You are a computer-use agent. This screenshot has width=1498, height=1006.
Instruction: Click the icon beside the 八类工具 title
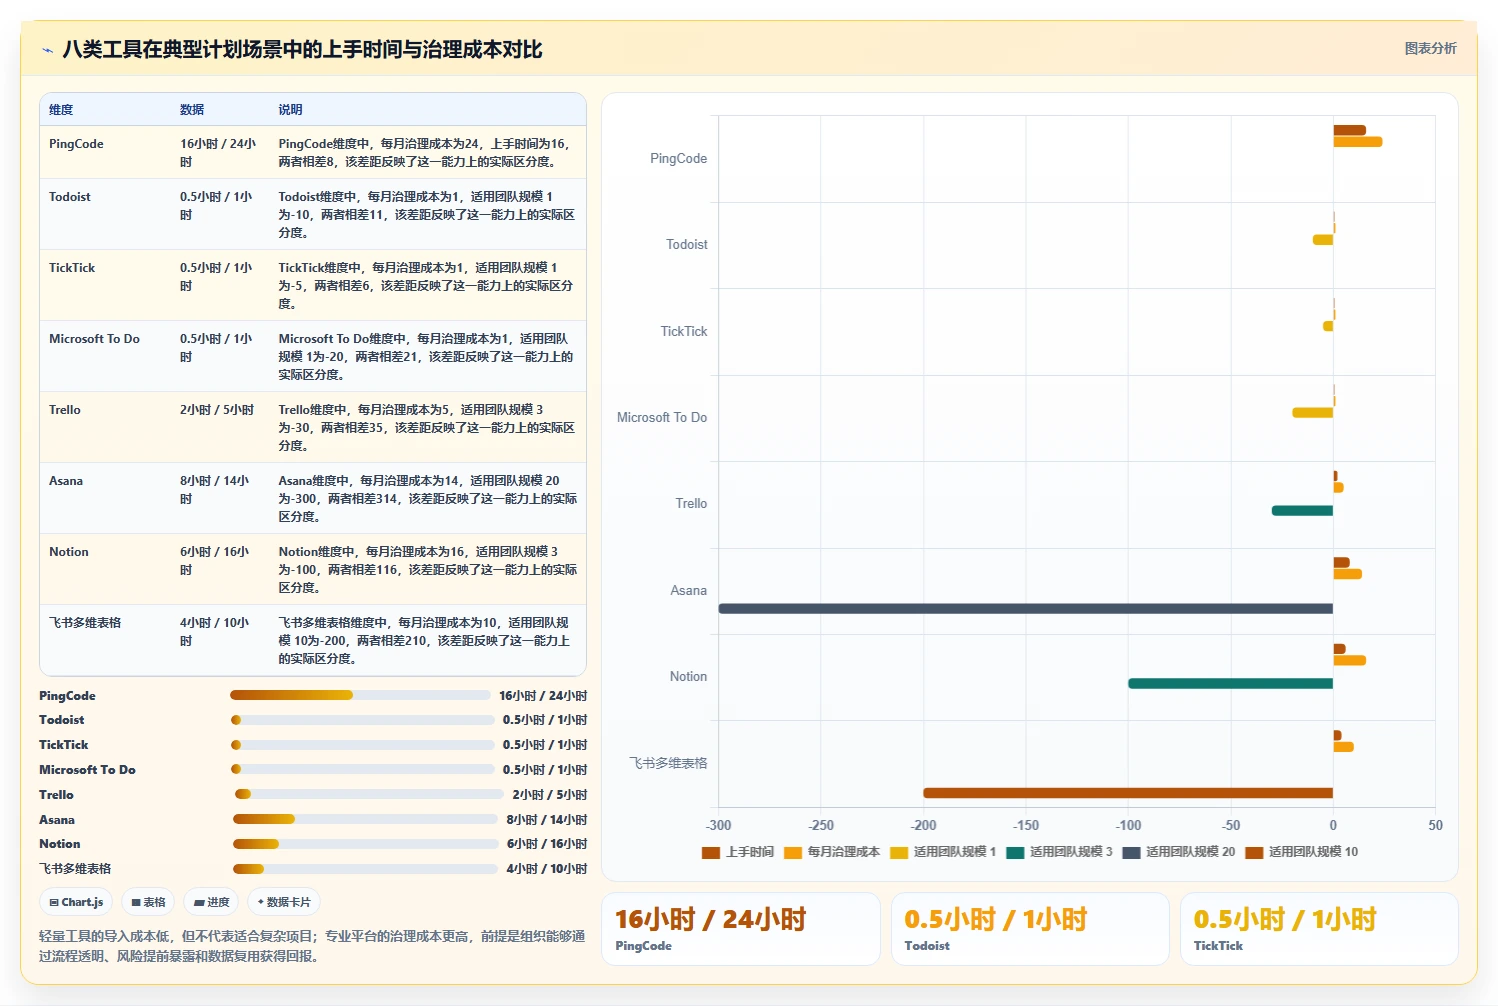tap(47, 50)
